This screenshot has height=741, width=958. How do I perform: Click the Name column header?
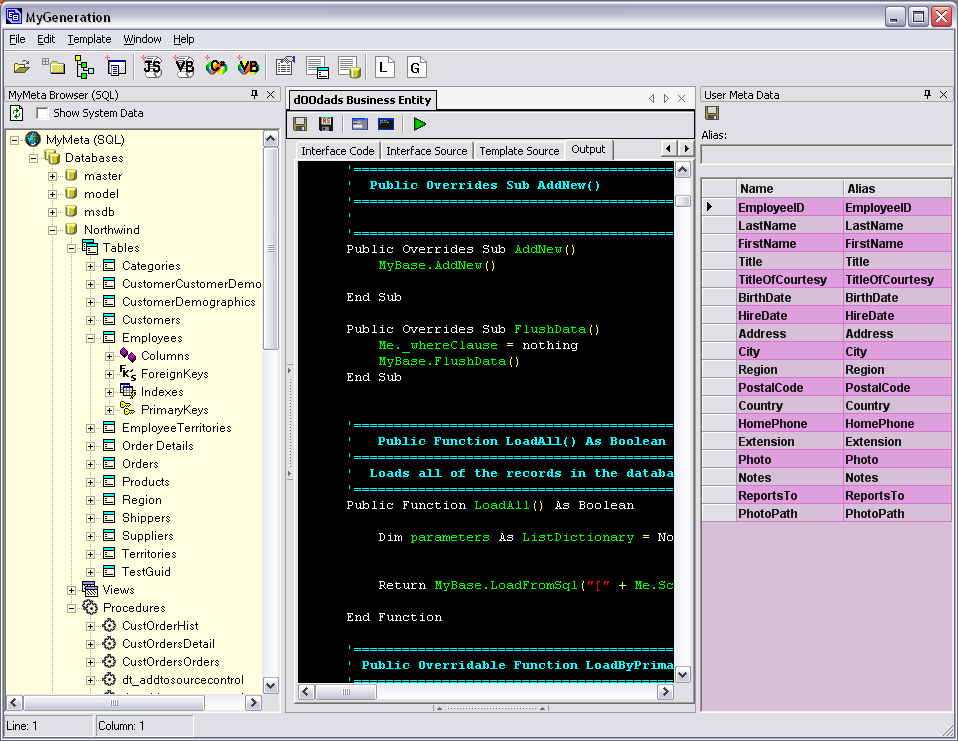pyautogui.click(x=789, y=189)
